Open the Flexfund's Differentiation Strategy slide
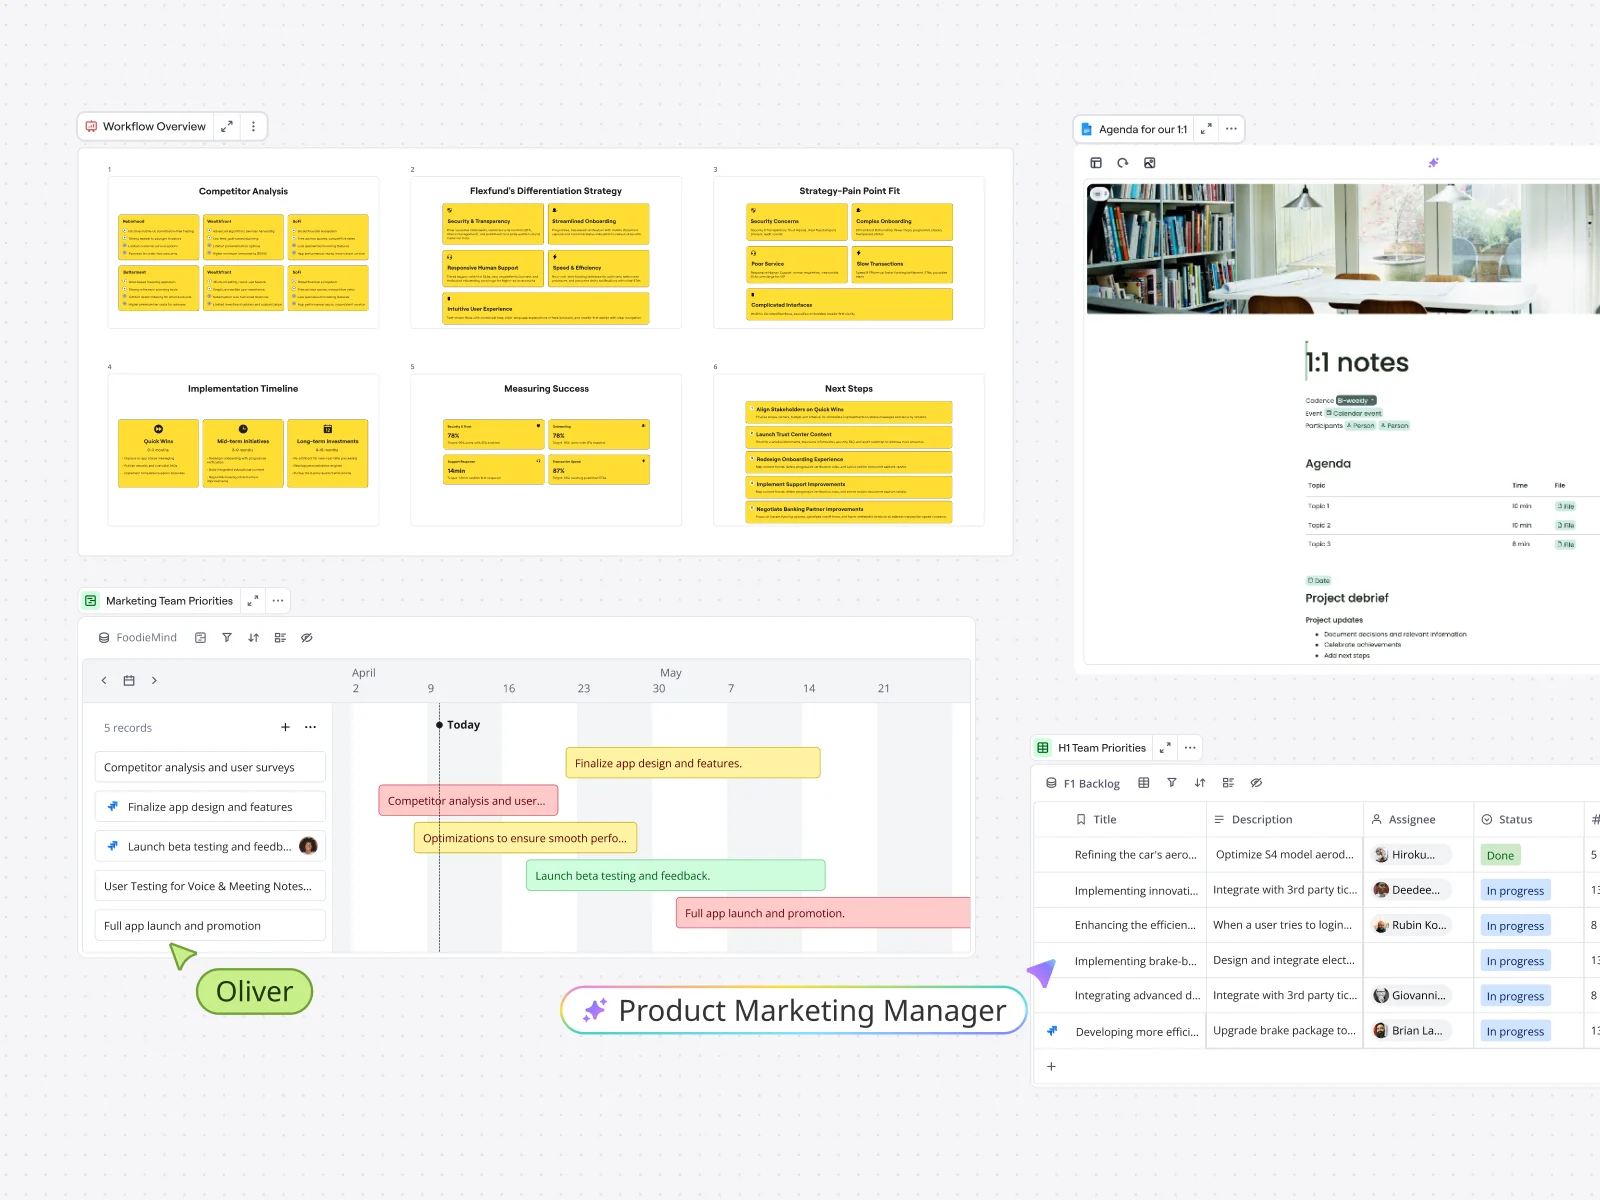 (546, 252)
